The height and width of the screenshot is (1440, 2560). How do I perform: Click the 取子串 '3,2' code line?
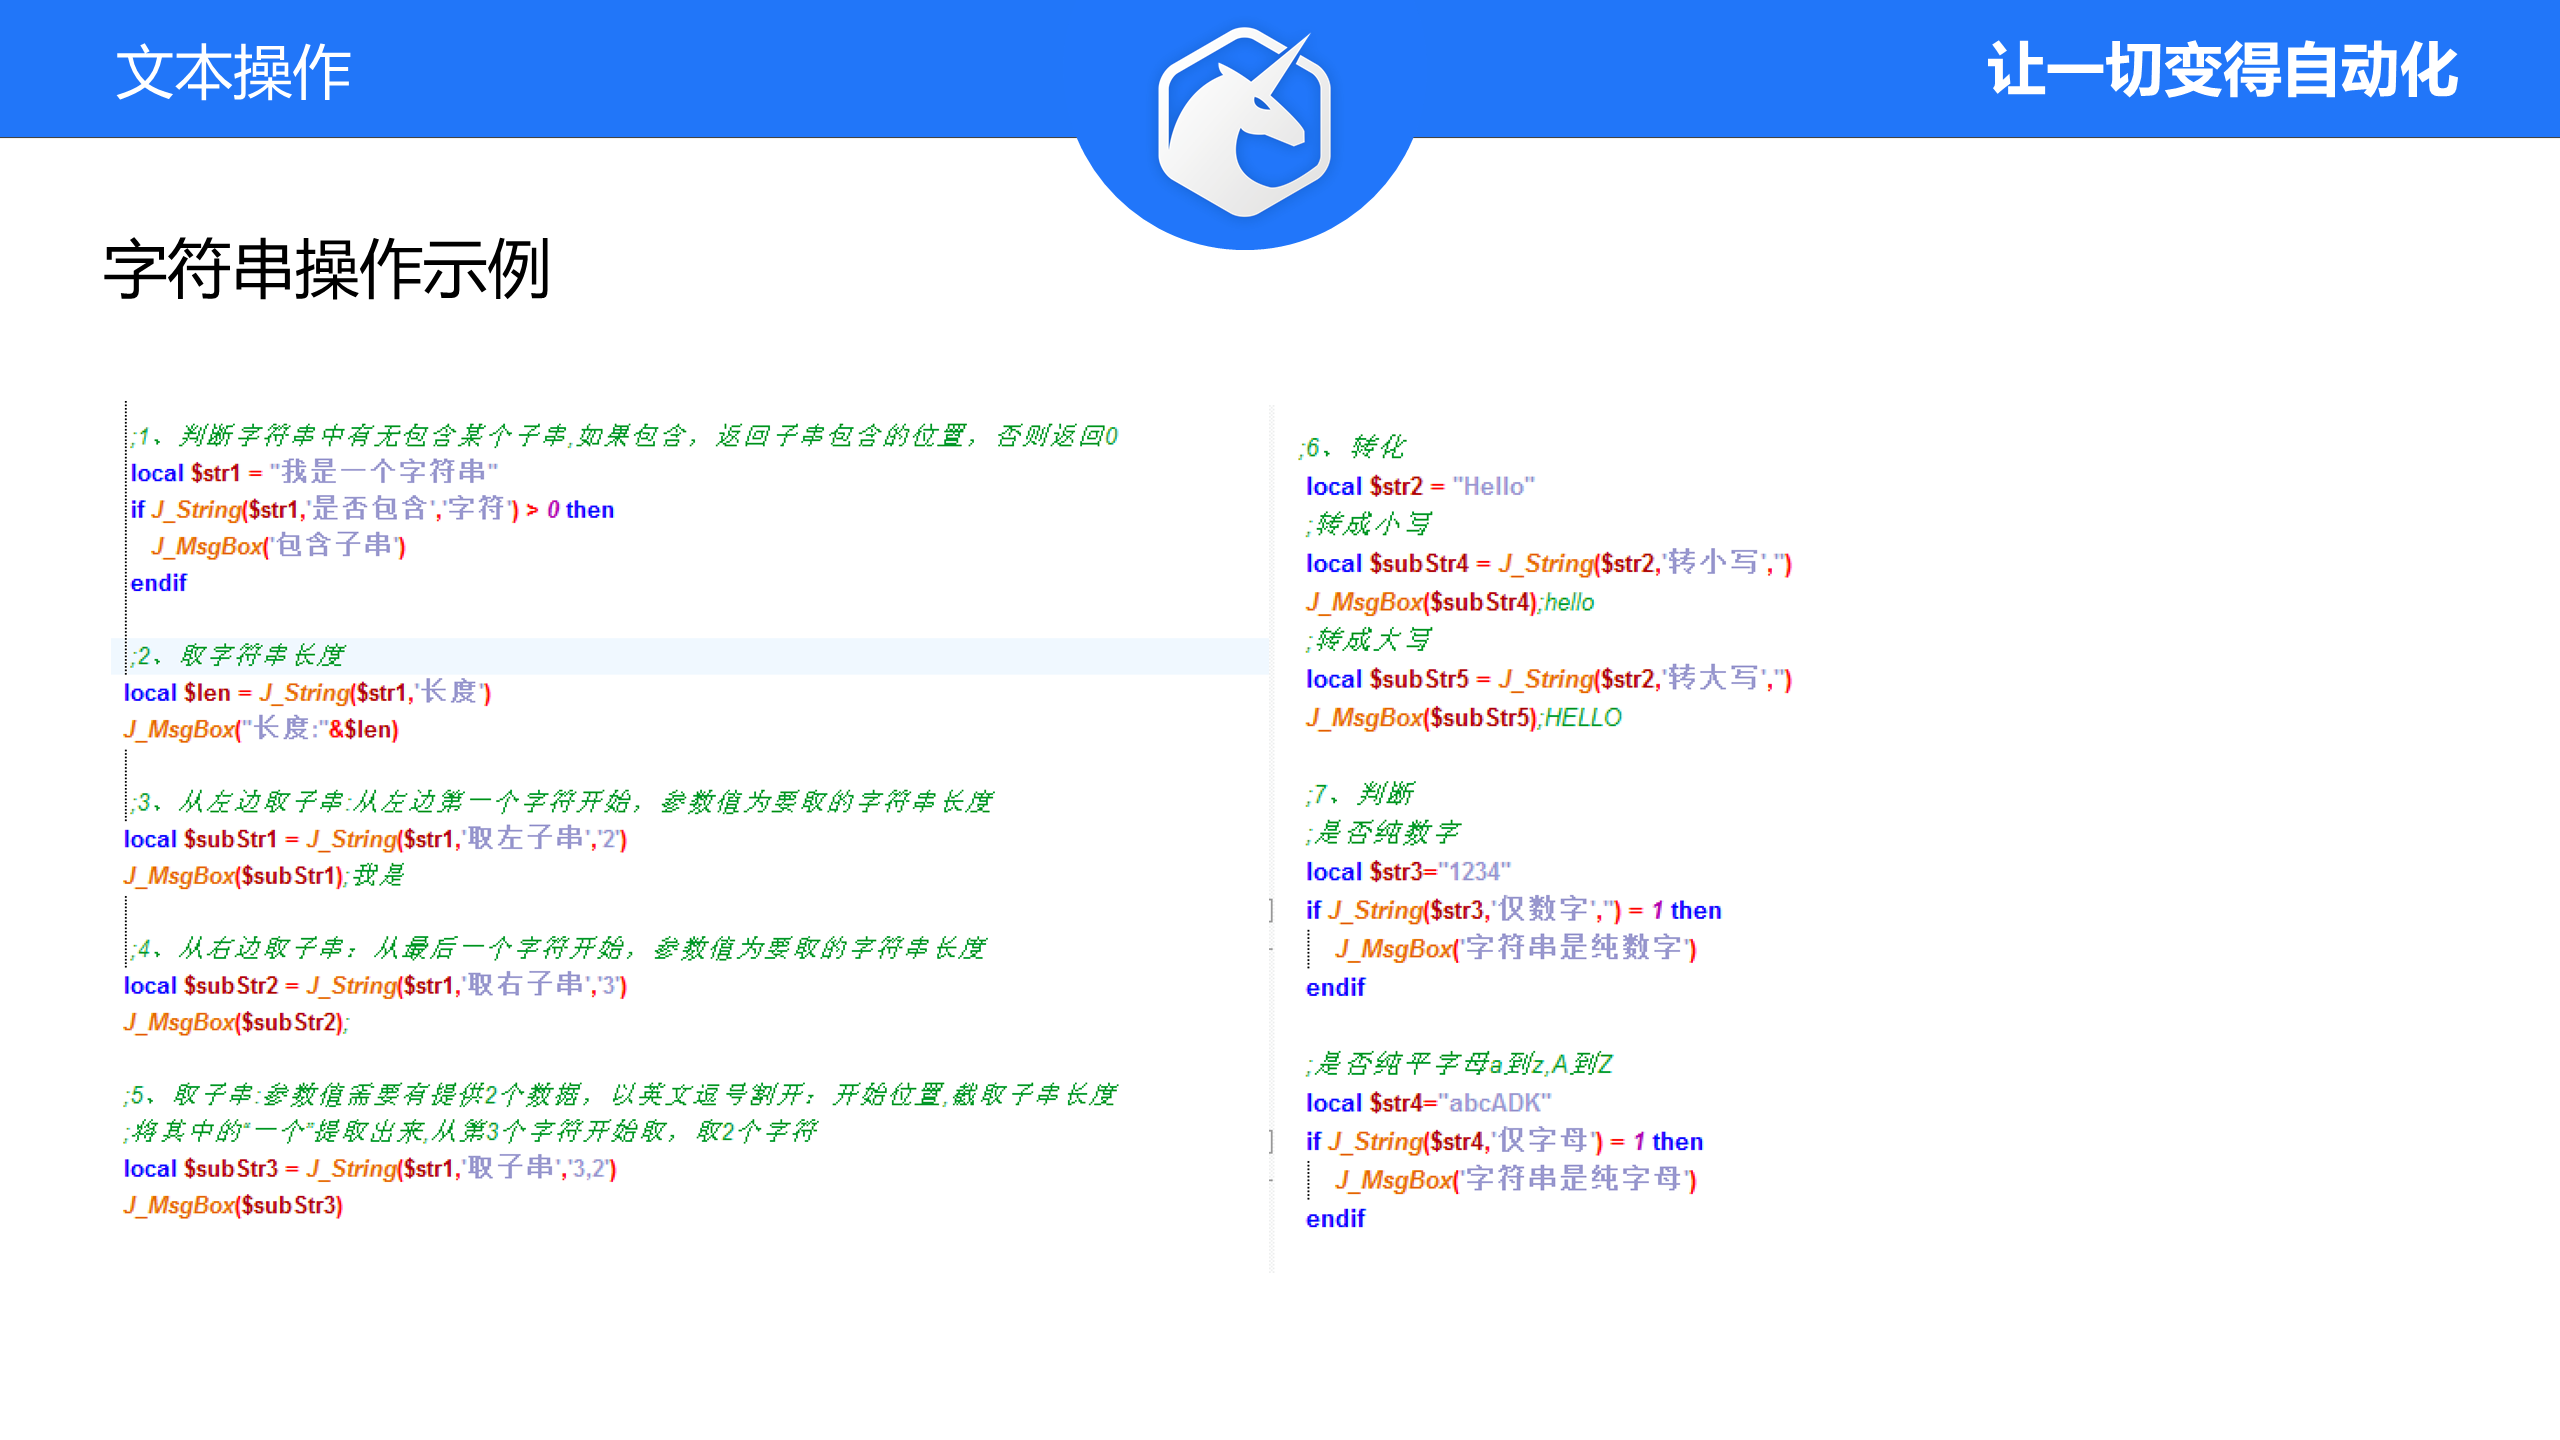[369, 1168]
